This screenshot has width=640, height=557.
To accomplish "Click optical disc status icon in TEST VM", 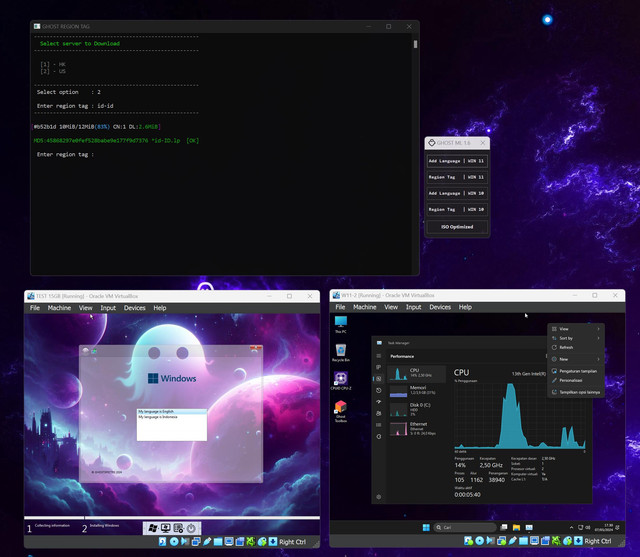I will tap(174, 541).
